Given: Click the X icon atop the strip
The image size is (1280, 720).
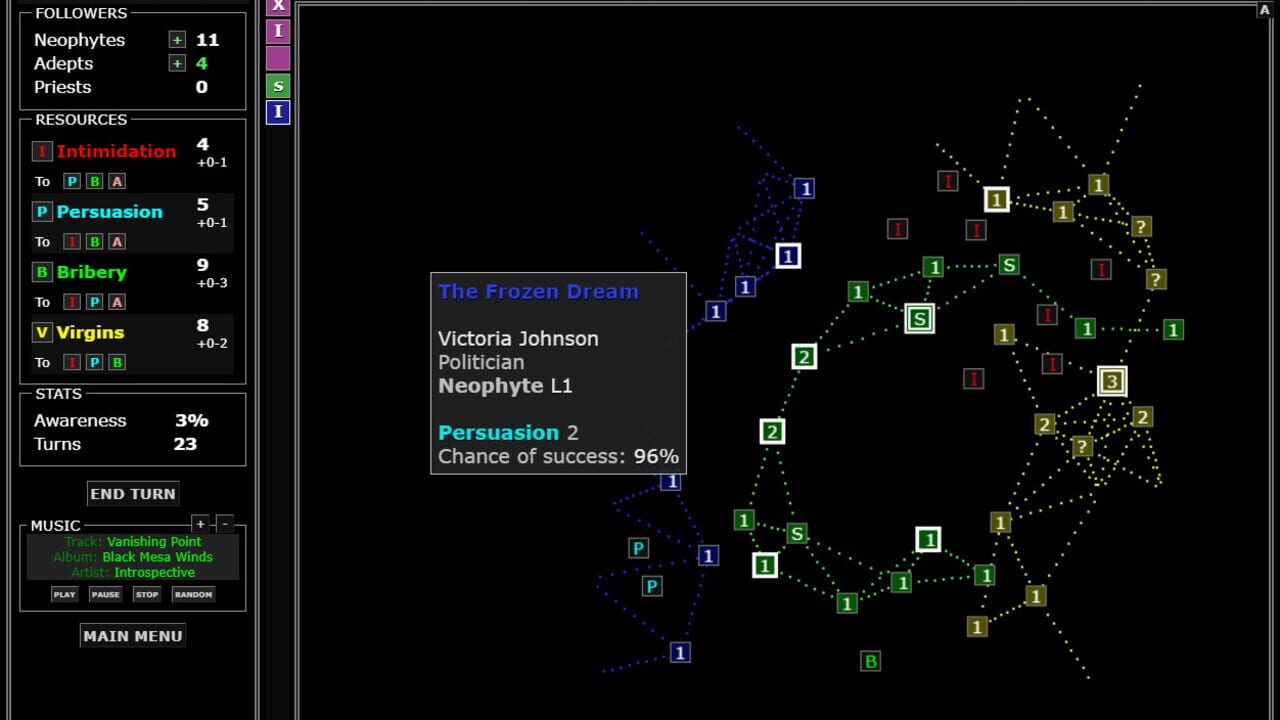Looking at the screenshot, I should 278,7.
